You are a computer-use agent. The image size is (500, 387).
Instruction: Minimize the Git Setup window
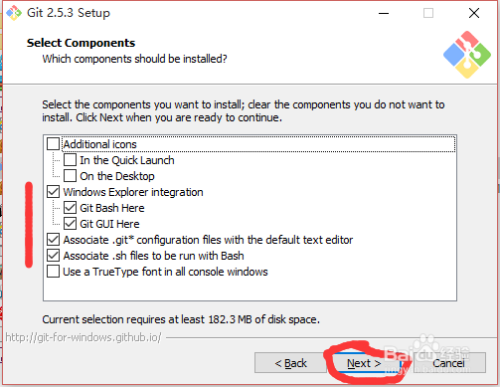pos(384,13)
